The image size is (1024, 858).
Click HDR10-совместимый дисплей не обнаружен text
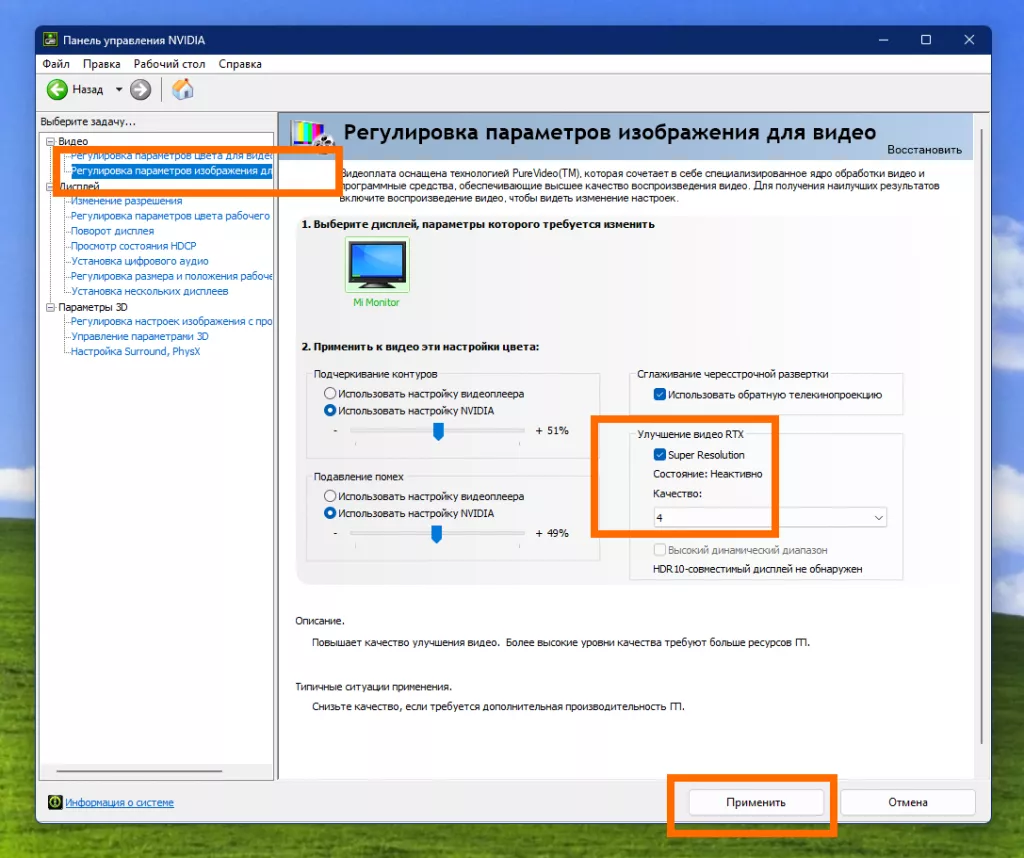pos(758,569)
